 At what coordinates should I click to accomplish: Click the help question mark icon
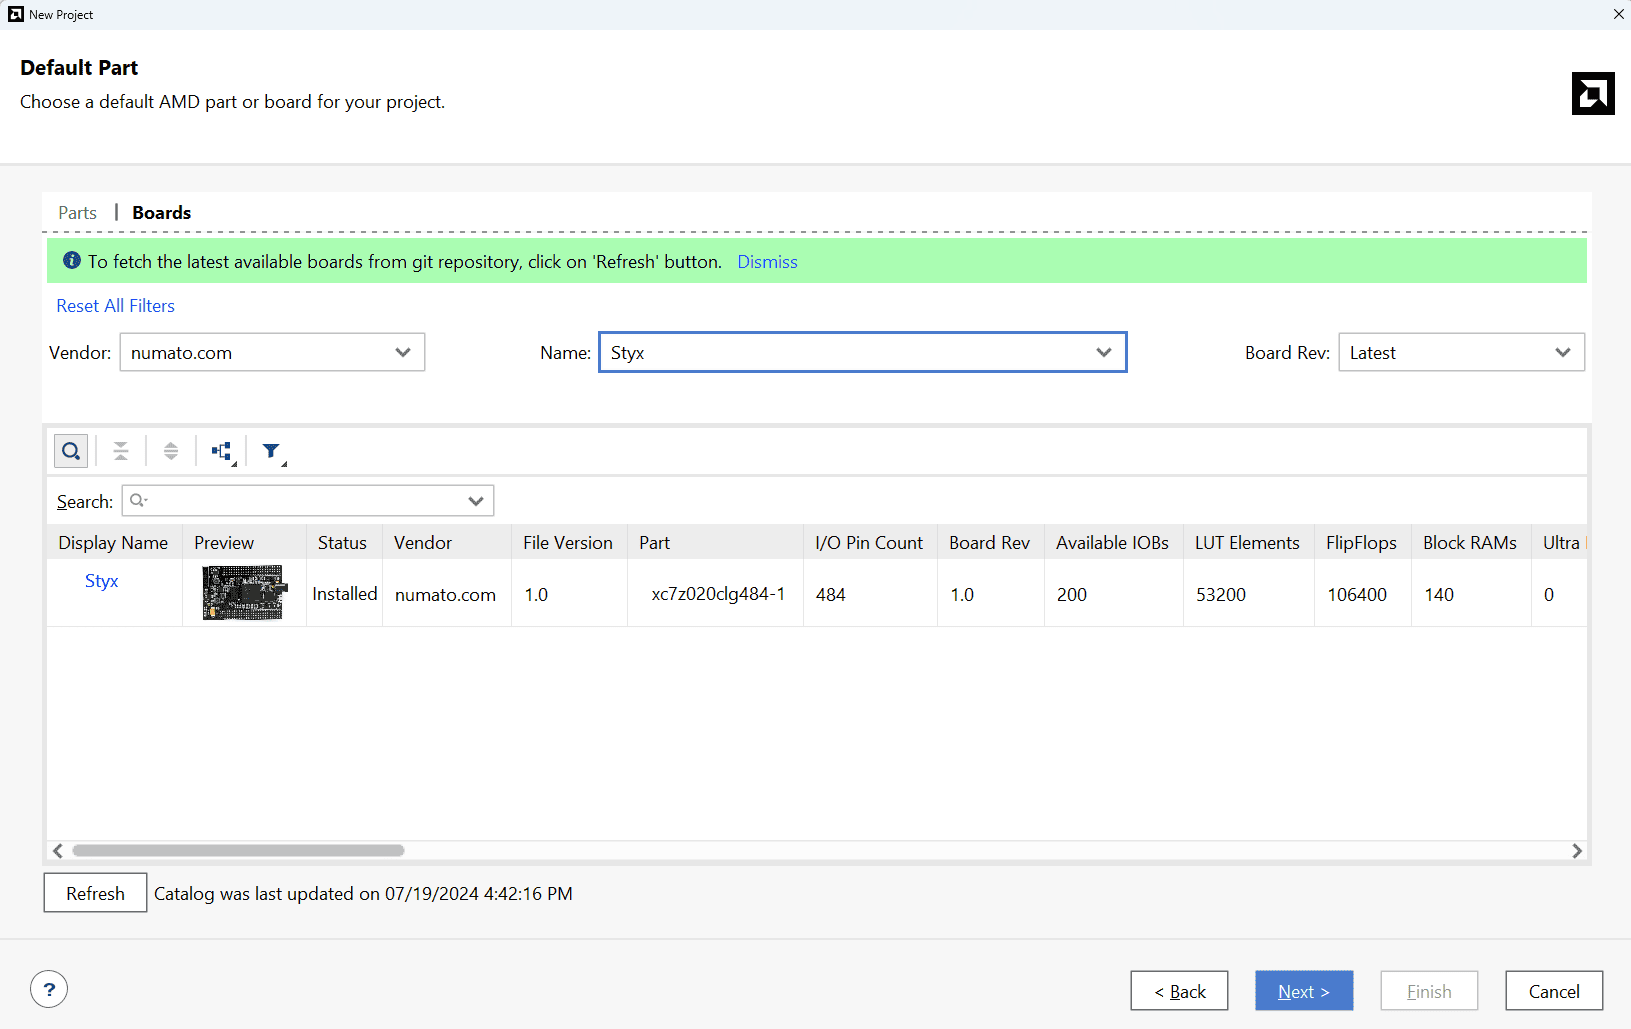coord(49,989)
